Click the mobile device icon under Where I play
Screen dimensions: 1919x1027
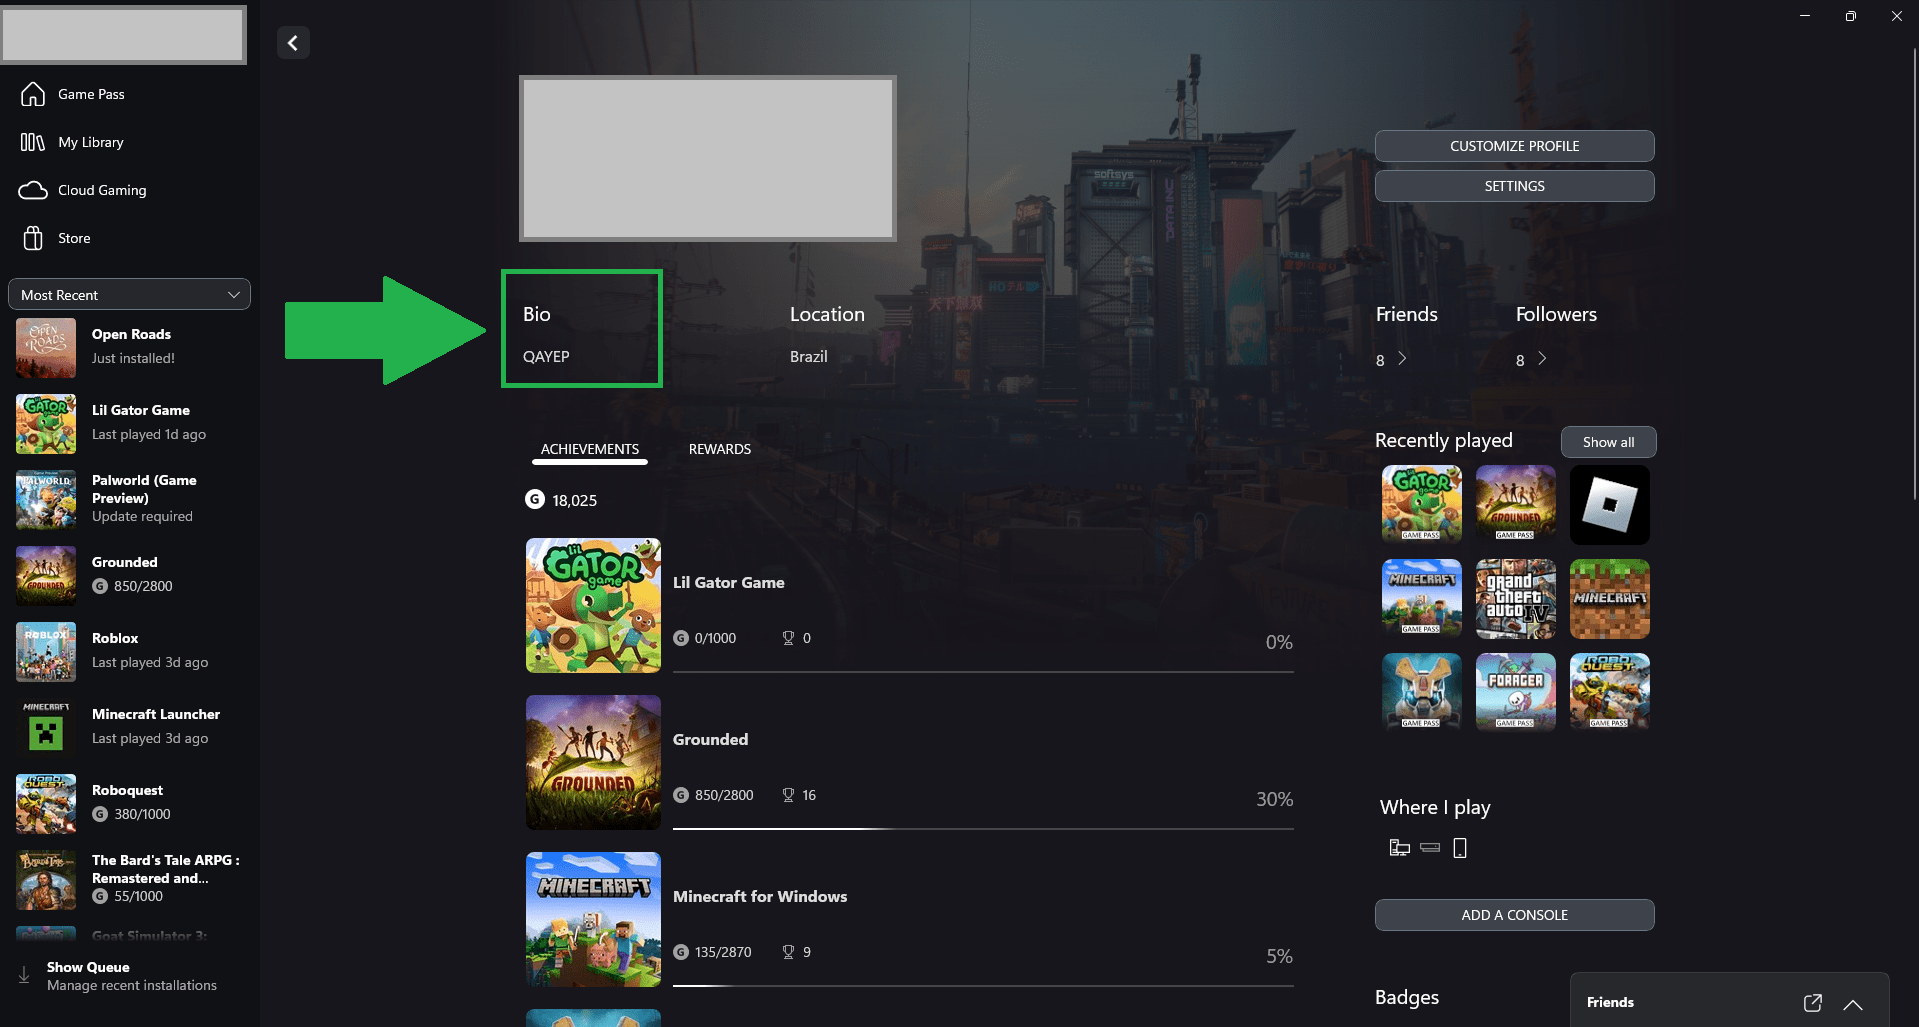pos(1460,848)
